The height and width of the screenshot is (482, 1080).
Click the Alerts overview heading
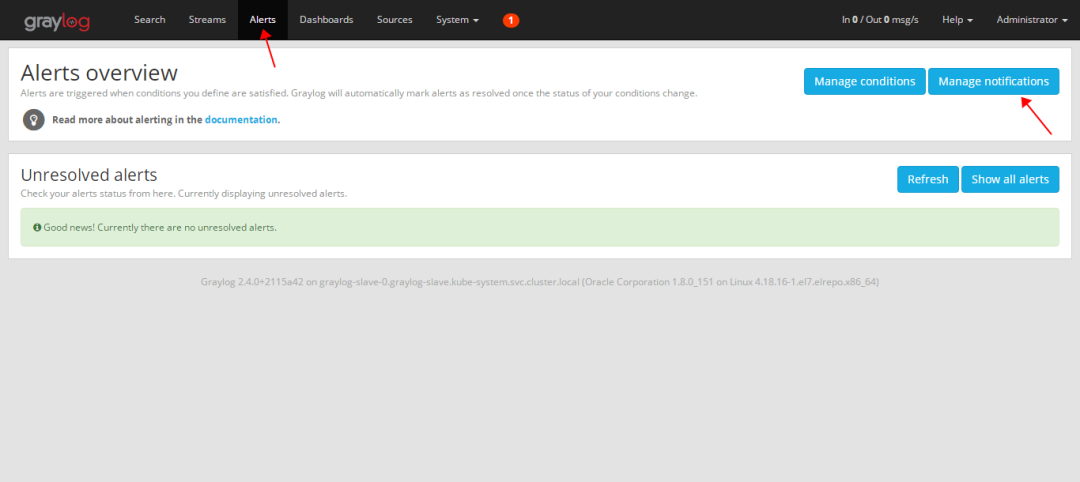[99, 72]
